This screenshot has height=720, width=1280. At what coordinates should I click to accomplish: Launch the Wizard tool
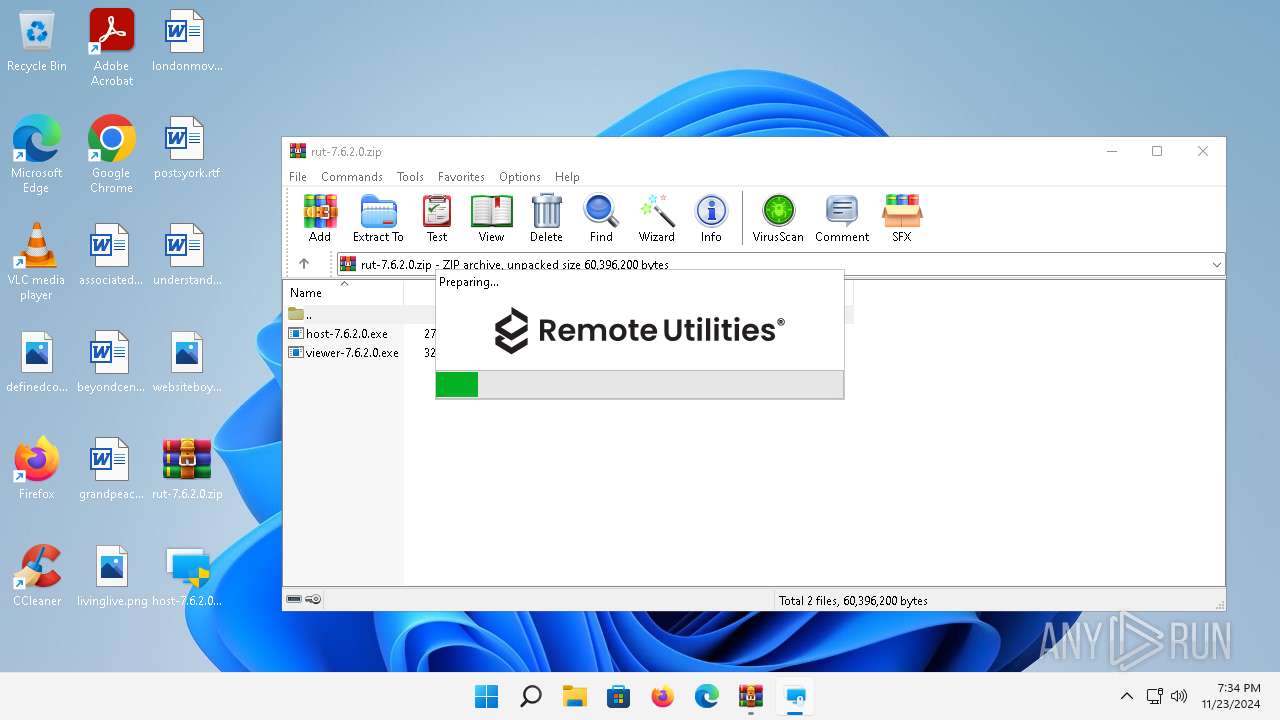click(x=657, y=218)
